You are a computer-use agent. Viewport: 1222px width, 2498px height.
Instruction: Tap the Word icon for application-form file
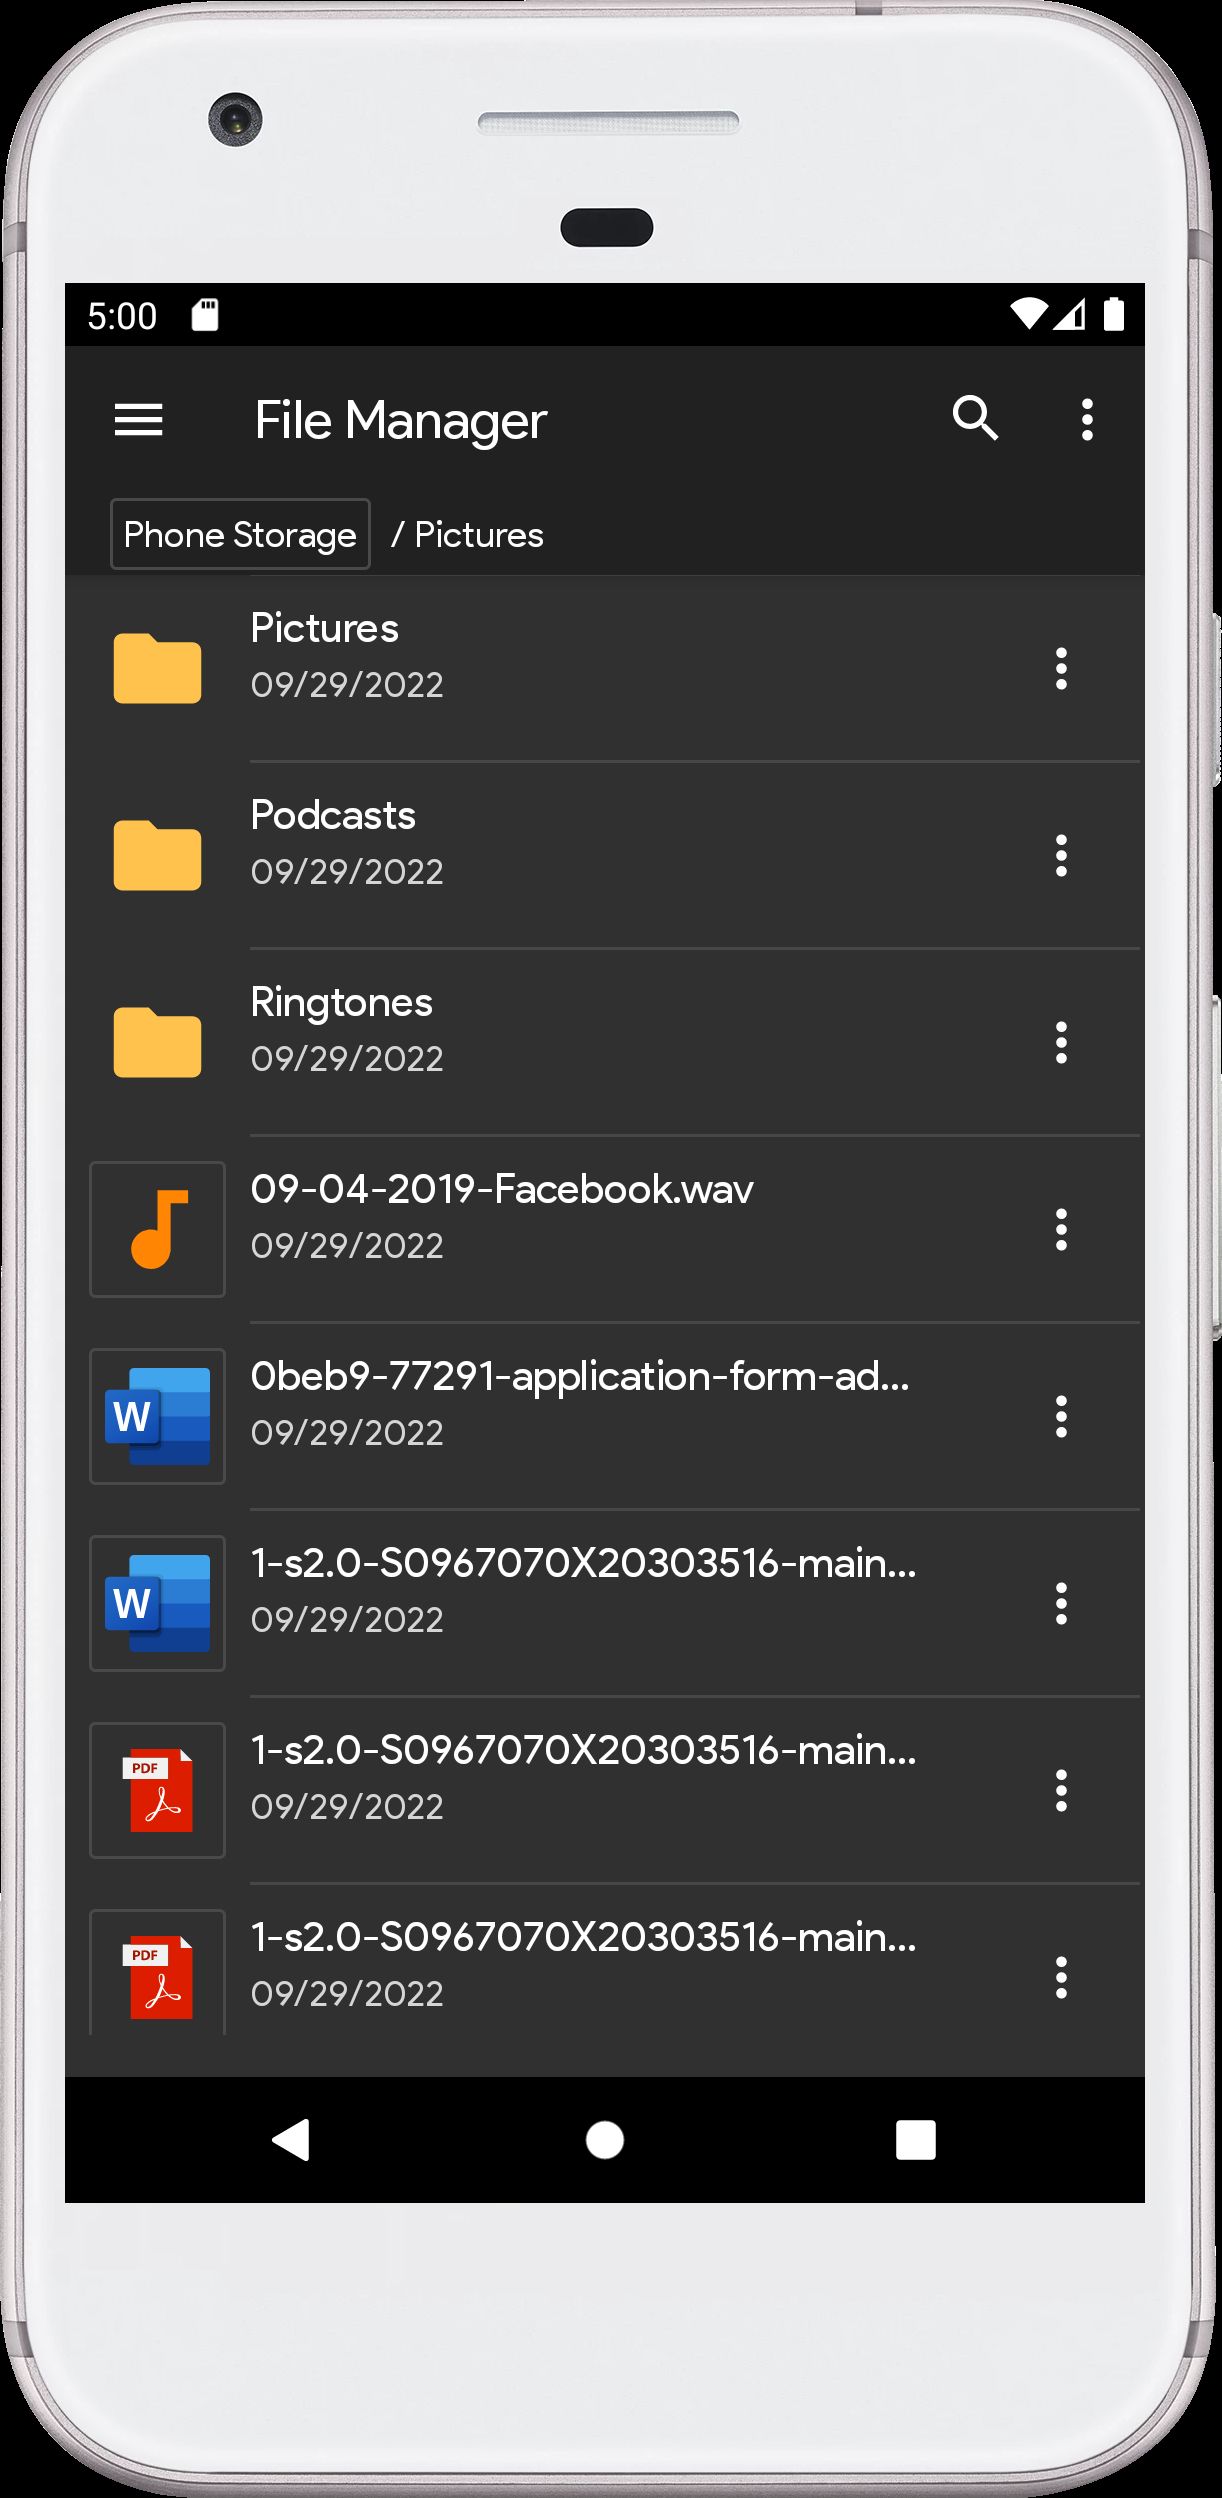[157, 1416]
